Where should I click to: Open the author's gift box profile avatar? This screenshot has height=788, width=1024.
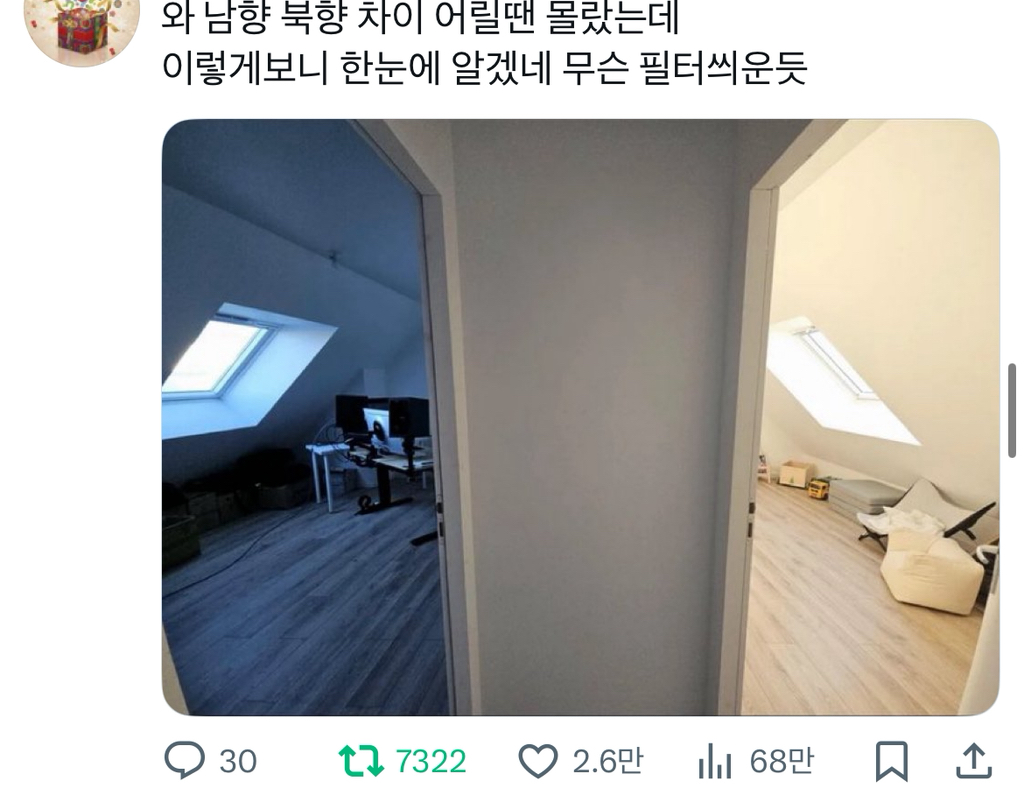point(82,26)
